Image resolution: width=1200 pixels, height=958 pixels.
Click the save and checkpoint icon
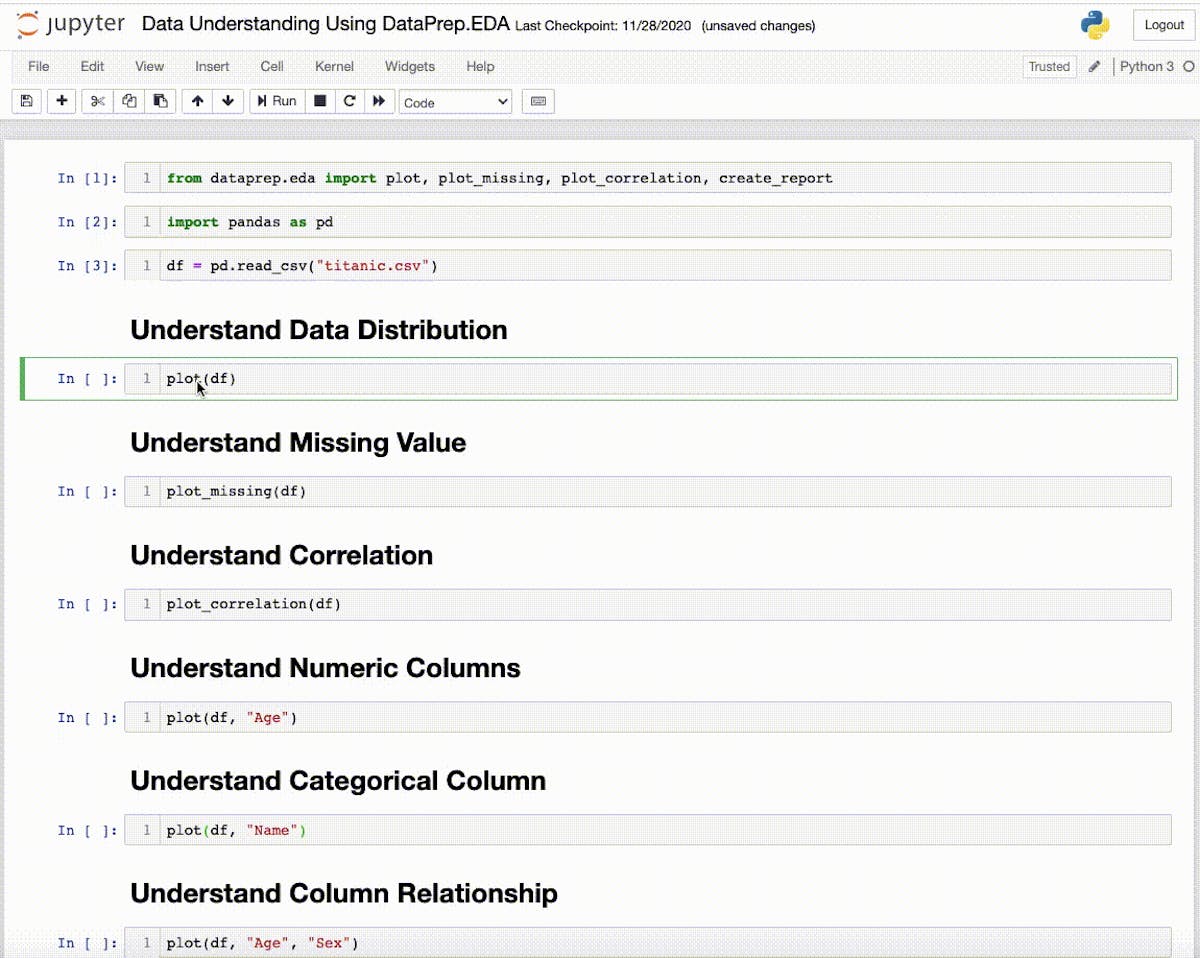26,101
